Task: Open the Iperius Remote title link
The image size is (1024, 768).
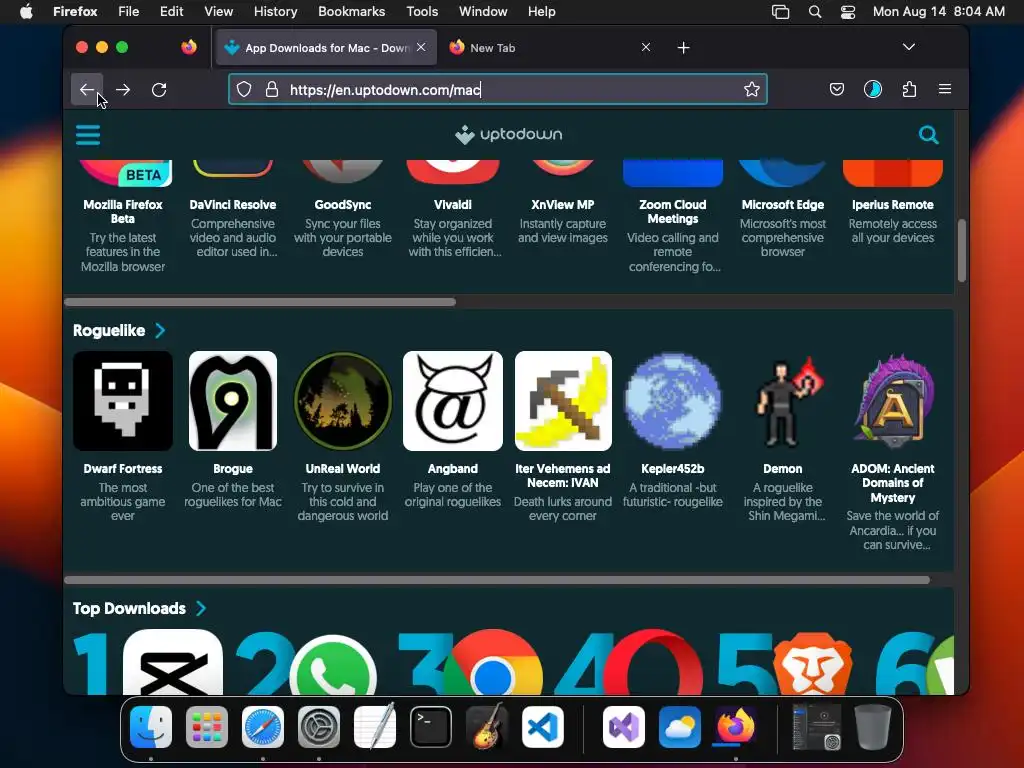Action: [x=893, y=204]
